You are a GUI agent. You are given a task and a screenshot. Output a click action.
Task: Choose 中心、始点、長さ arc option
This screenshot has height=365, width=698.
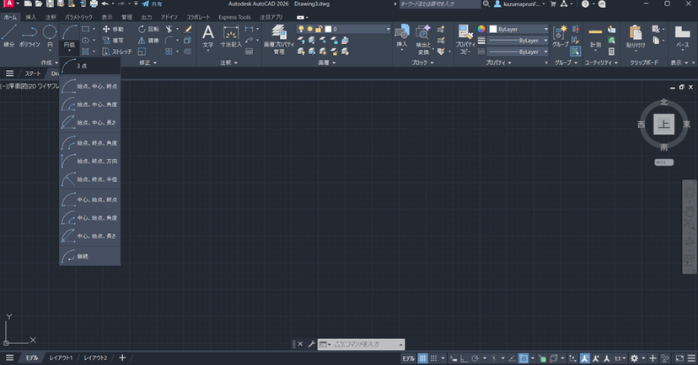click(89, 236)
